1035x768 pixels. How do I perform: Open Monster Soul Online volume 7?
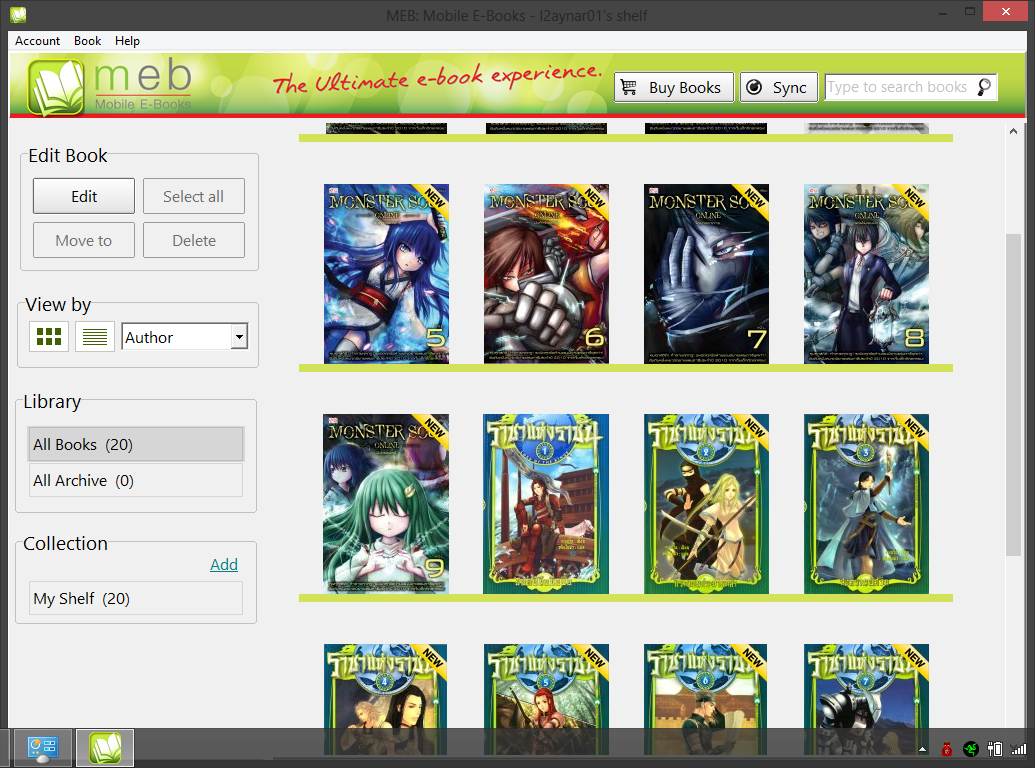coord(706,274)
